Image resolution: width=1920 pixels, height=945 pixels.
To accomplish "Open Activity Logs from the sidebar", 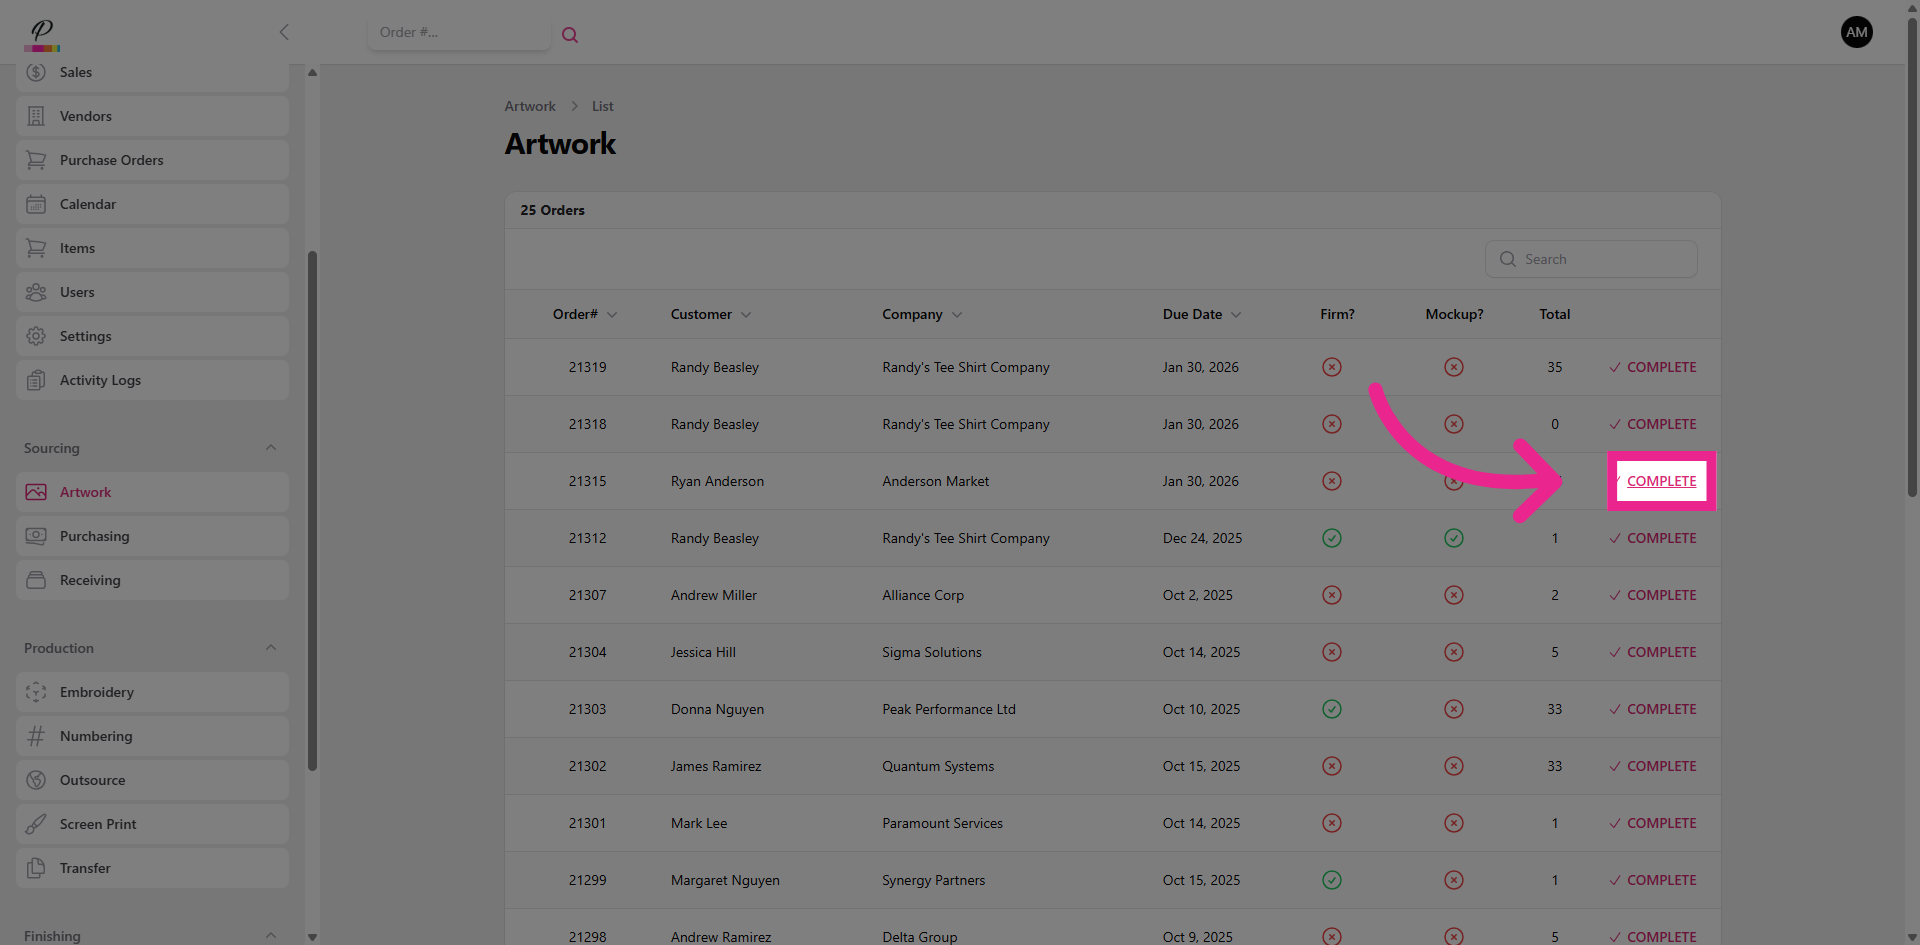I will coord(100,380).
